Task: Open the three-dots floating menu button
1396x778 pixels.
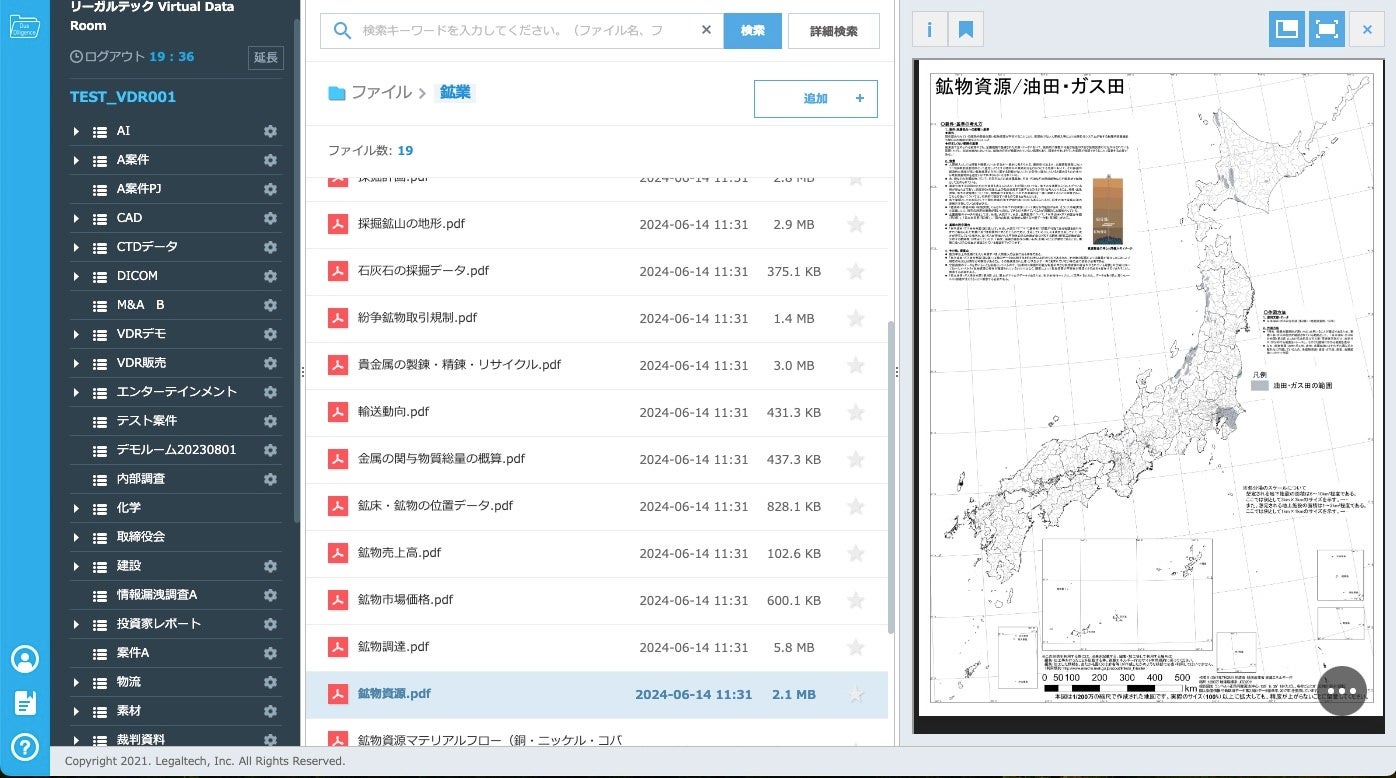Action: [x=1342, y=691]
